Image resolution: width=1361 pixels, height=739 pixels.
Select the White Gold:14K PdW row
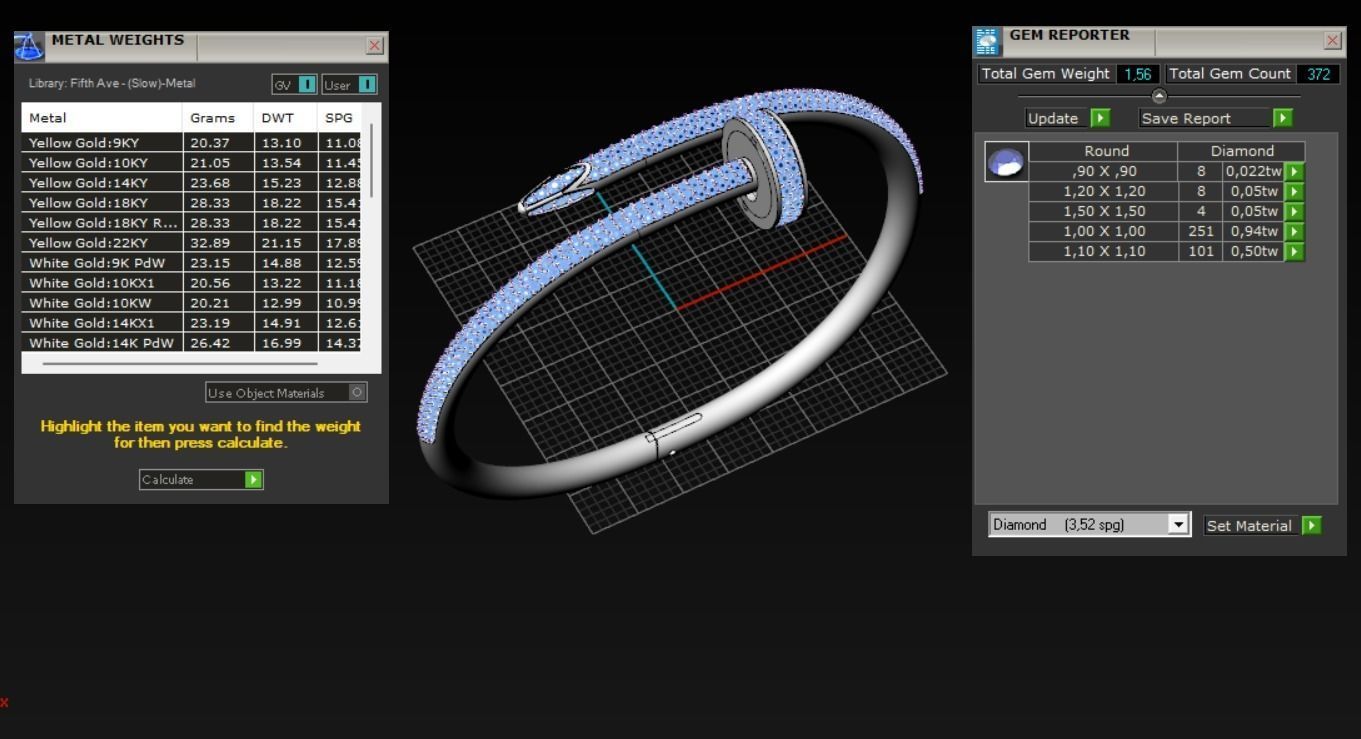coord(191,343)
